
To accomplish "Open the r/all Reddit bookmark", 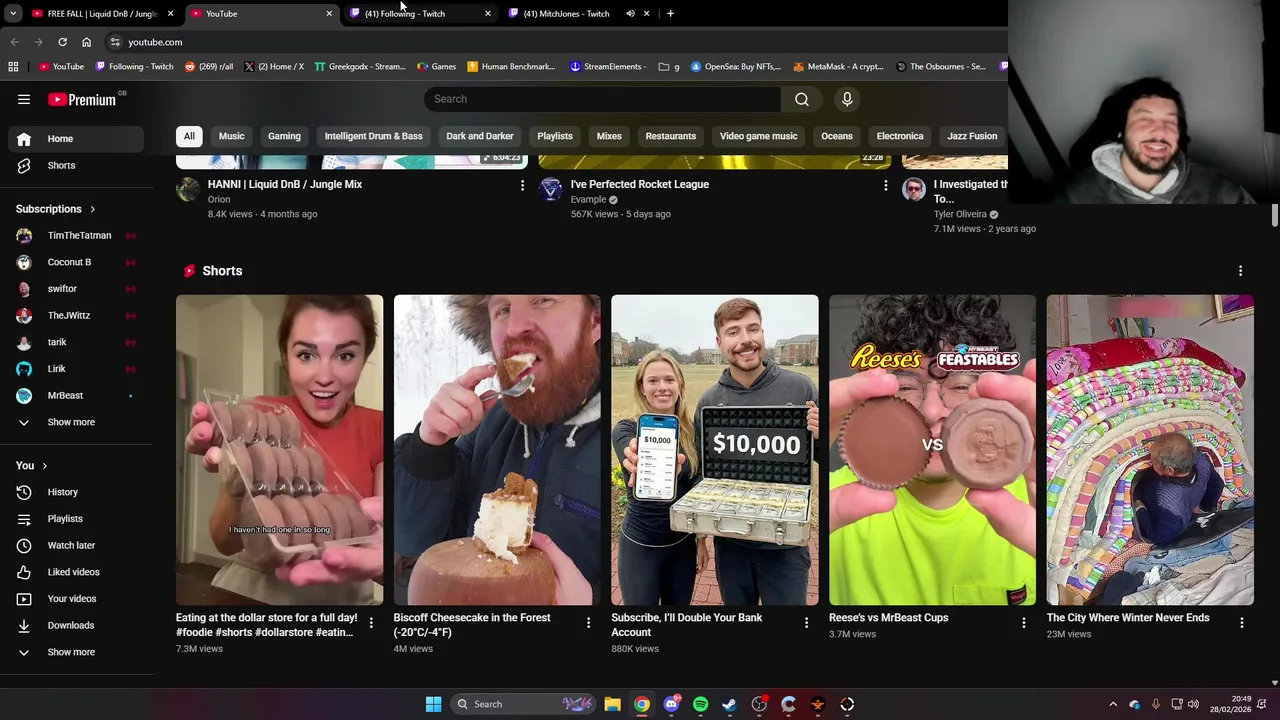I will click(x=209, y=67).
